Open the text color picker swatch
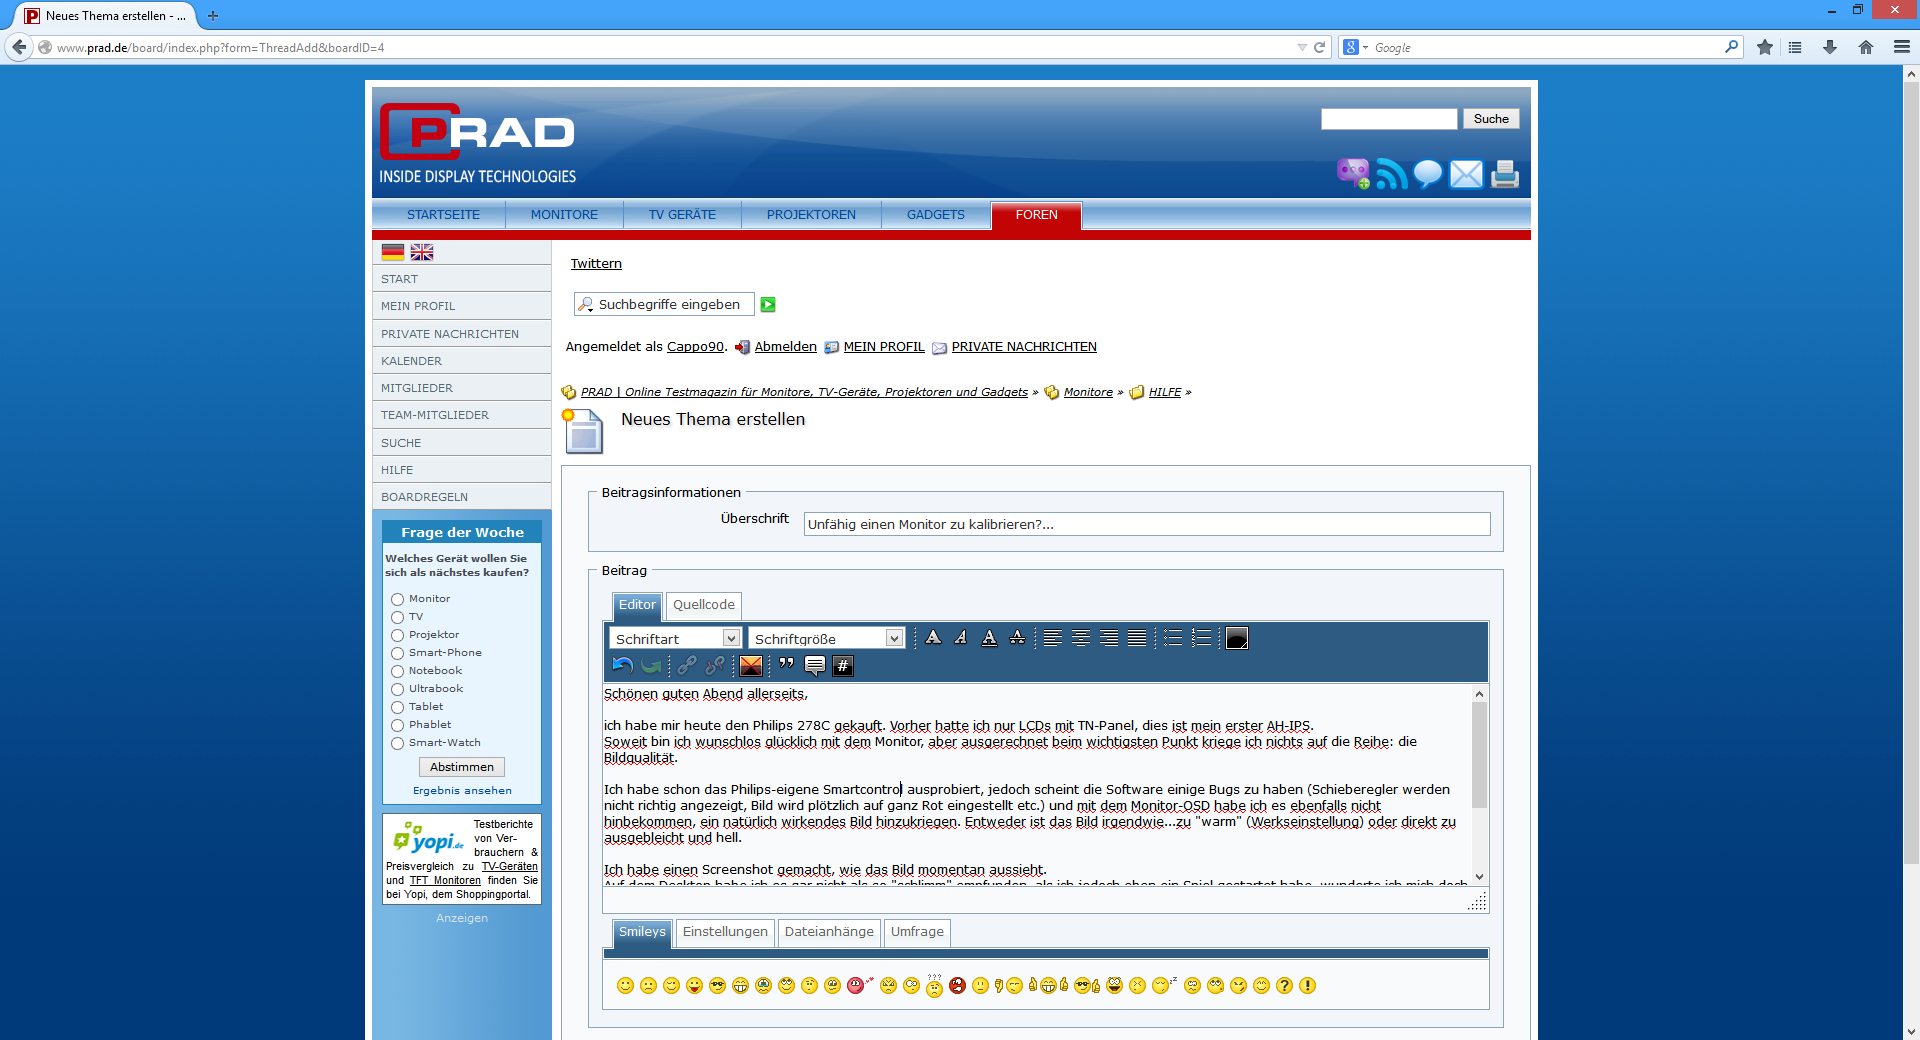Screen dimensions: 1920x1040 click(1237, 638)
